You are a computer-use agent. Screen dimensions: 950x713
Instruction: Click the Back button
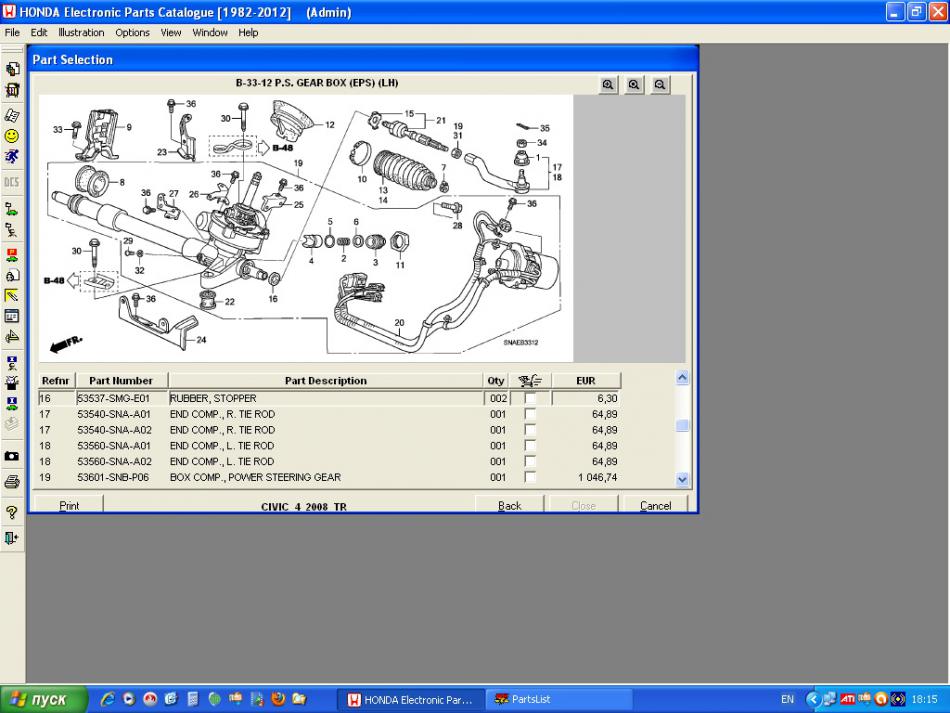pyautogui.click(x=510, y=505)
